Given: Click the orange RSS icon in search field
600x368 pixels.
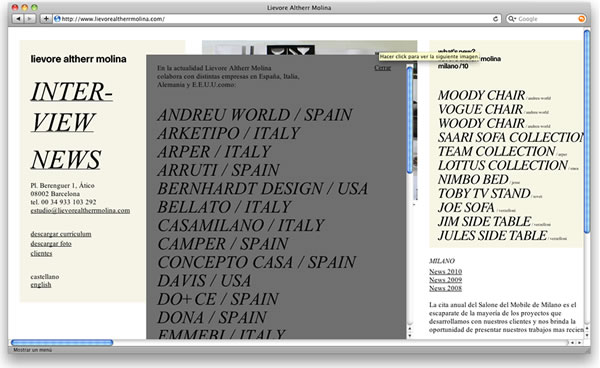Looking at the screenshot, I should point(581,19).
